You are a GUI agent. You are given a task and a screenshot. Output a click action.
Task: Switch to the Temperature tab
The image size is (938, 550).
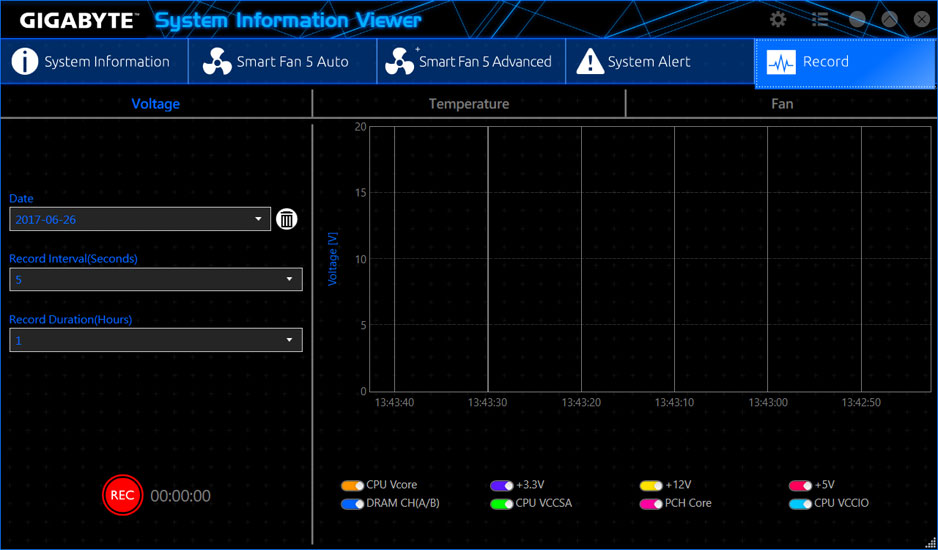[x=469, y=104]
